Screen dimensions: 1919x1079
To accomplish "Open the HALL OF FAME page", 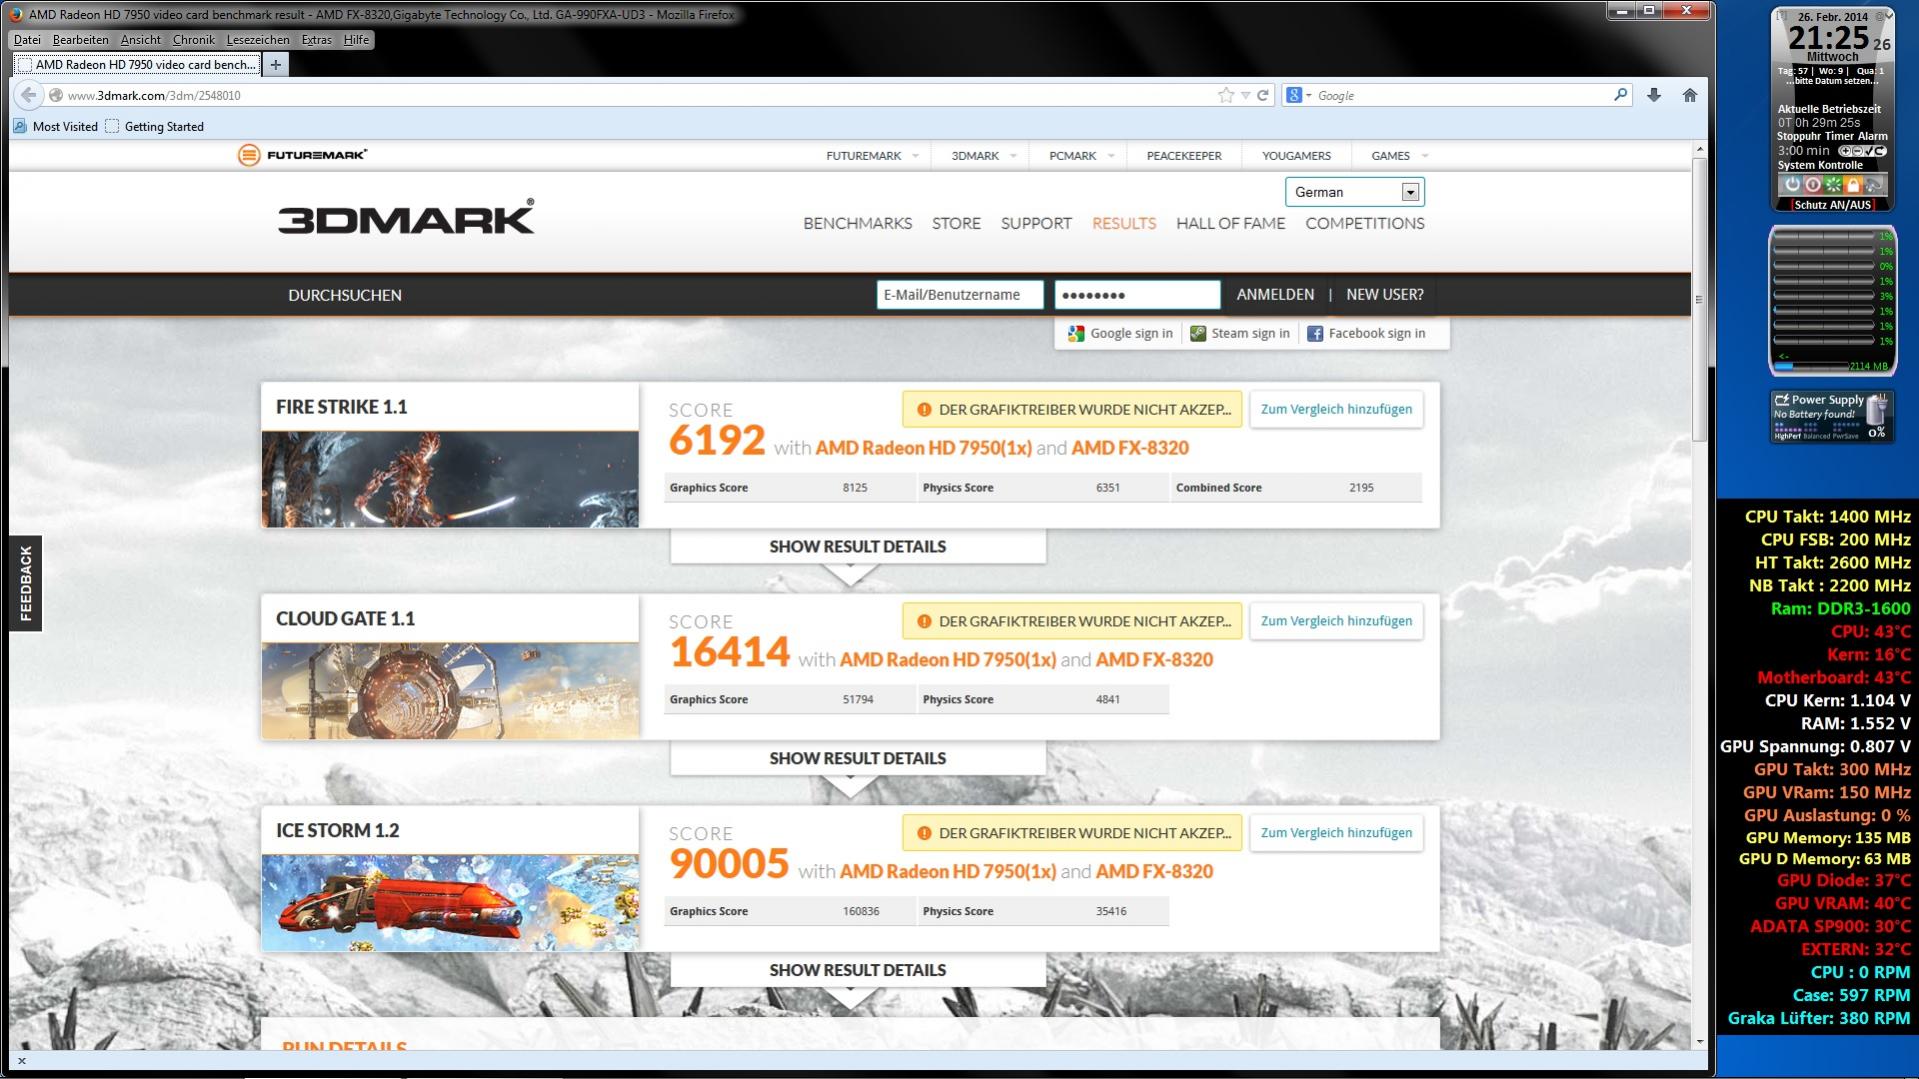I will pyautogui.click(x=1230, y=224).
